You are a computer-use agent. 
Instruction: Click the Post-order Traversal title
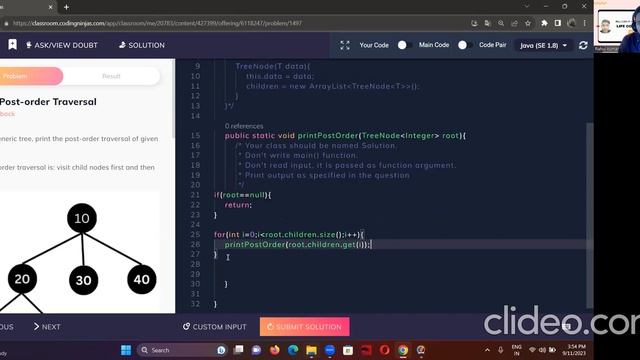tap(48, 102)
